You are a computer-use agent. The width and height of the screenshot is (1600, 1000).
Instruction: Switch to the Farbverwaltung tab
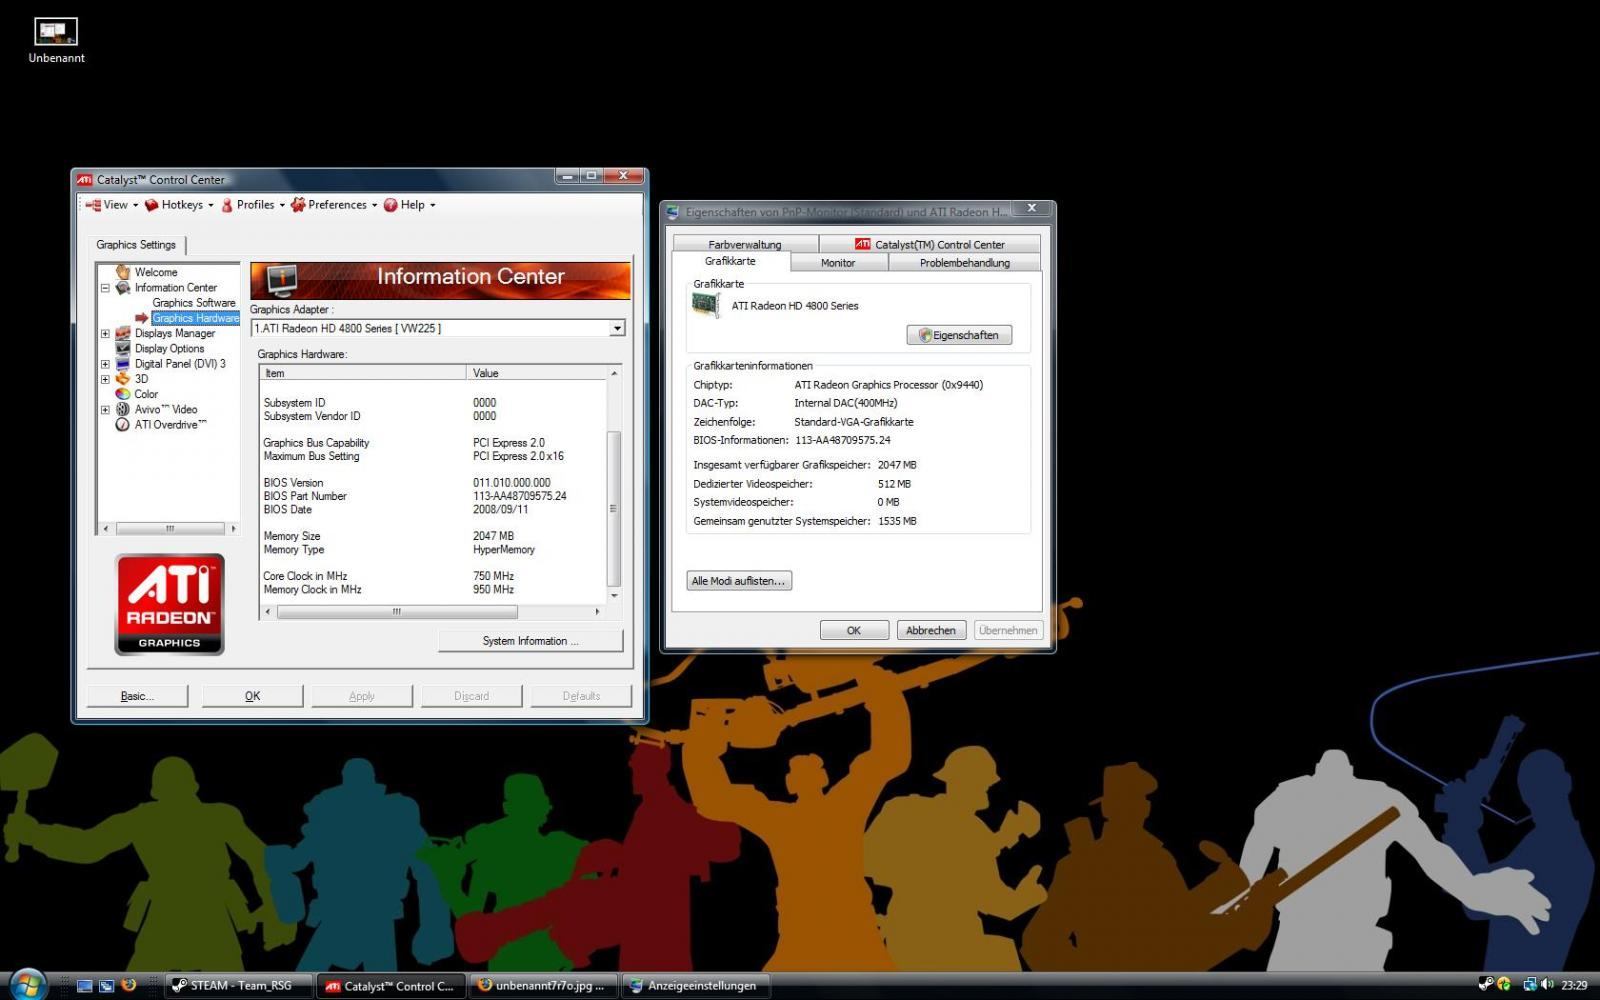745,244
